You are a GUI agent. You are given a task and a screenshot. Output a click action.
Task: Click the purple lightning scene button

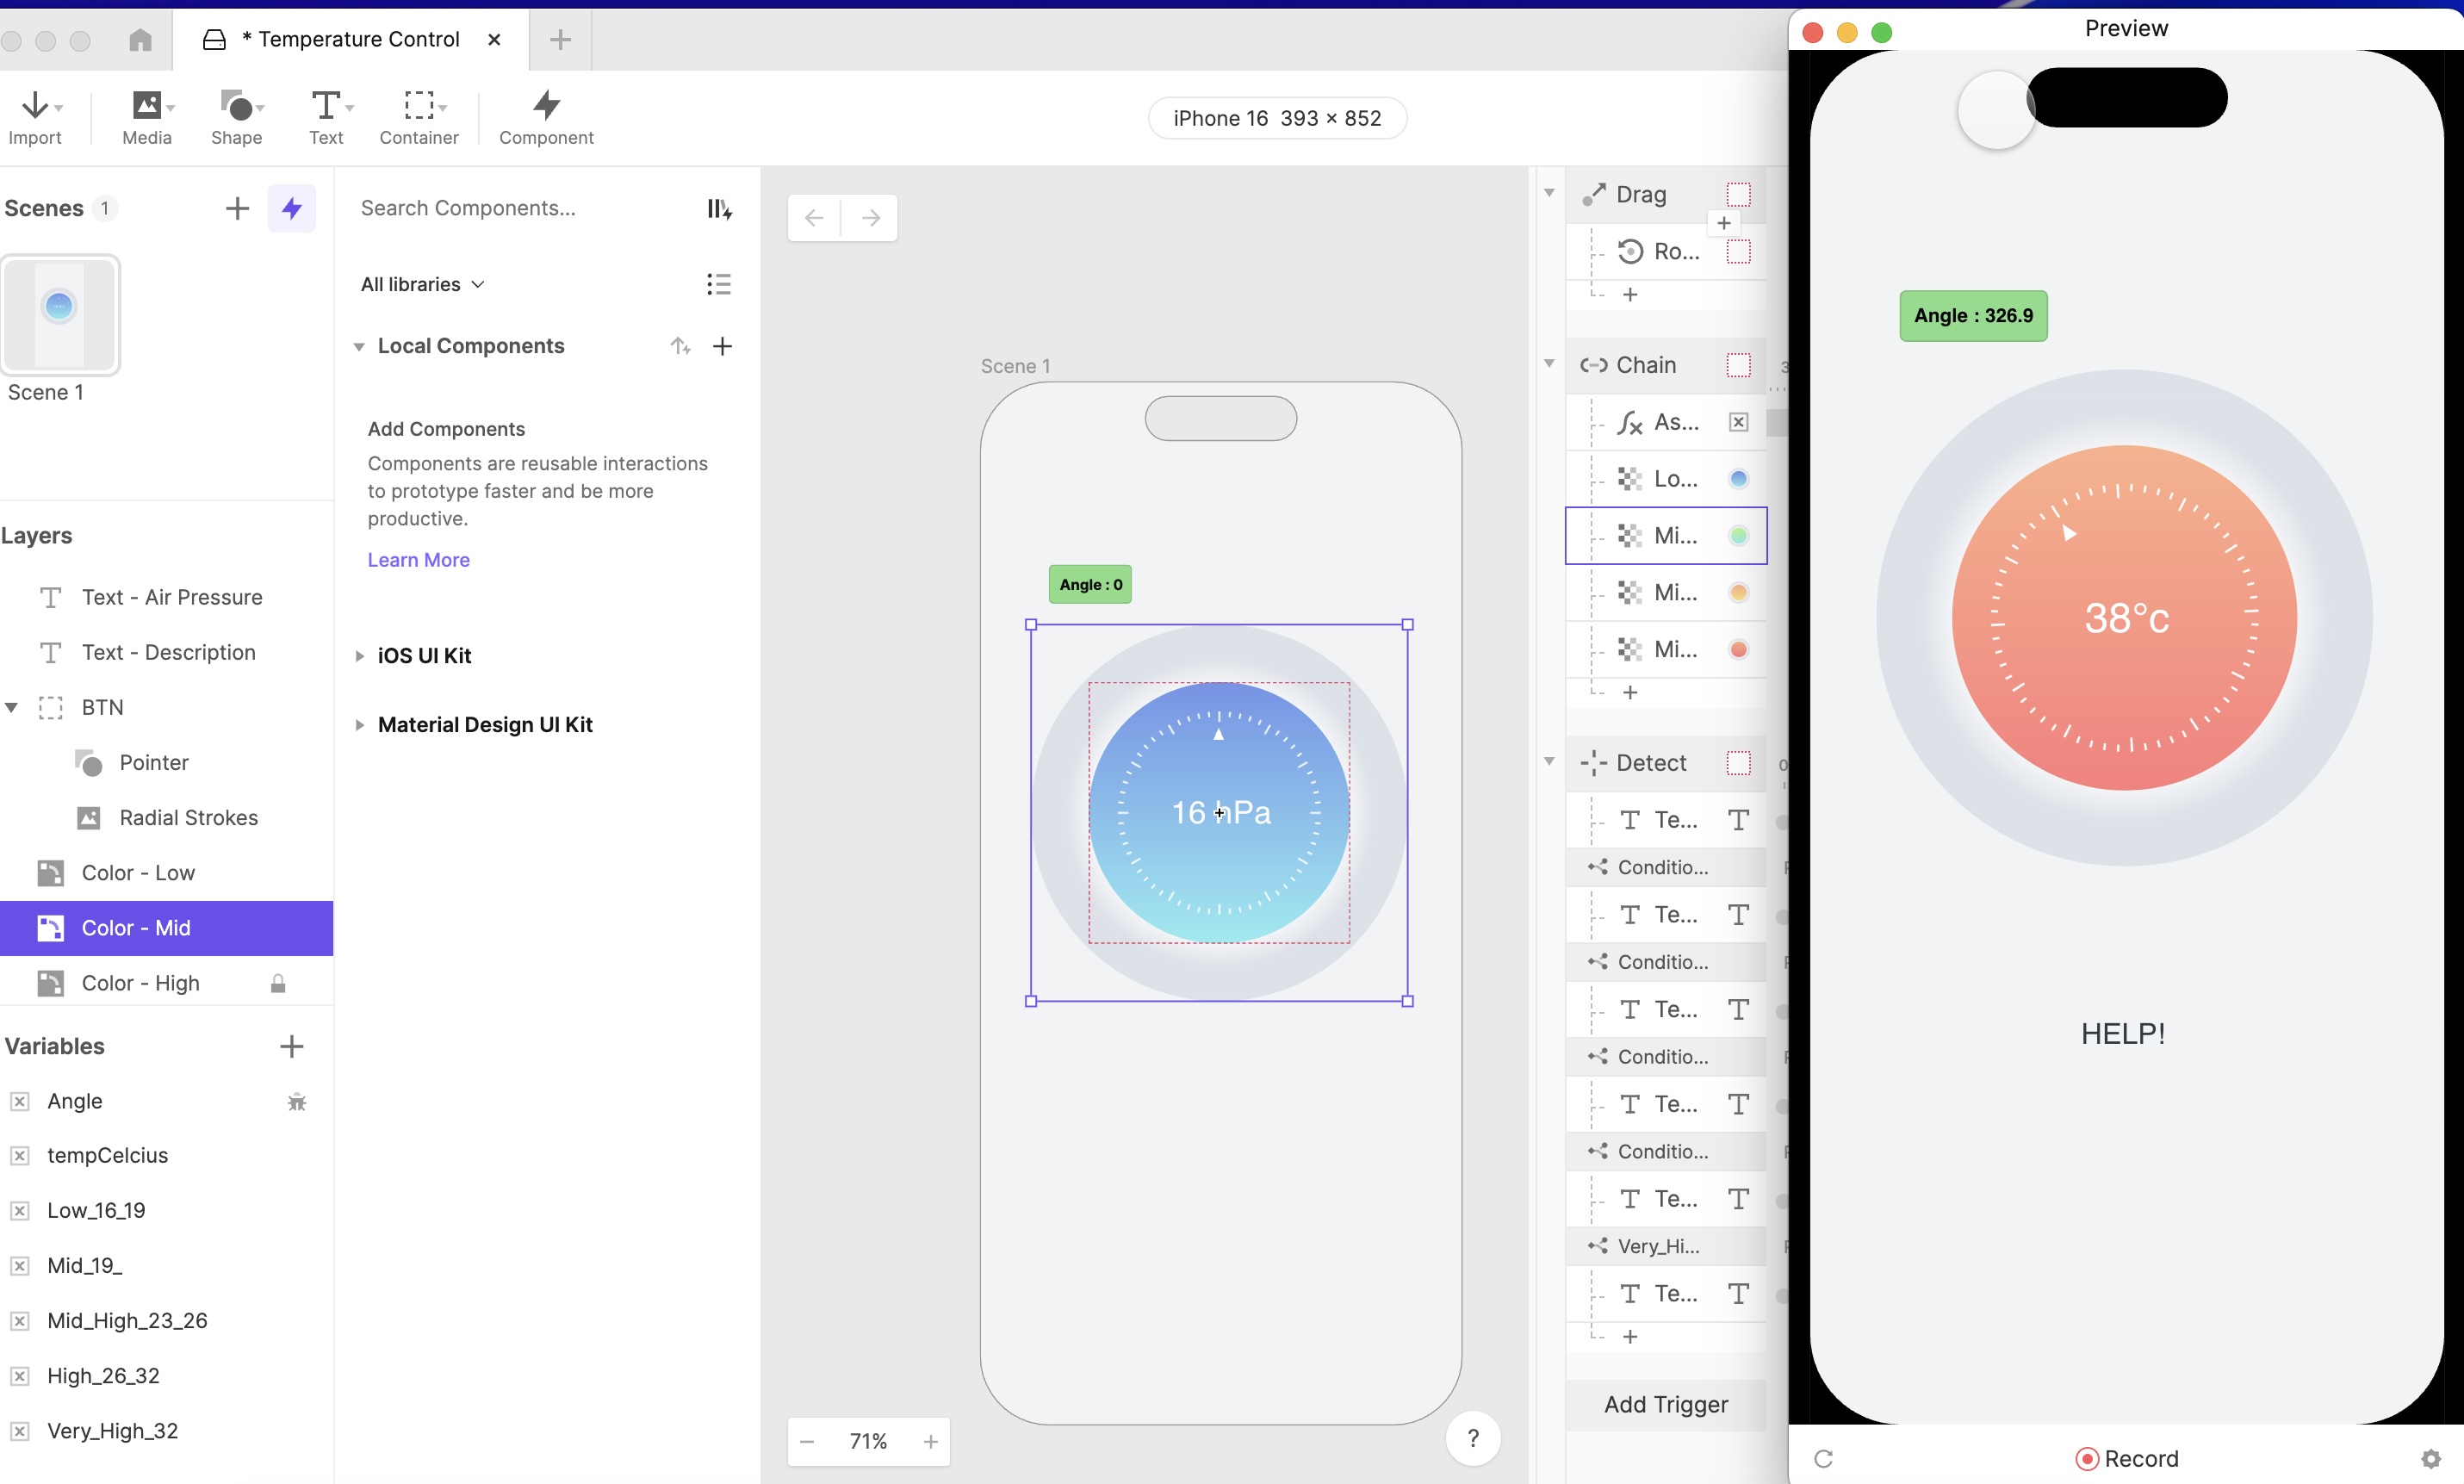click(291, 208)
